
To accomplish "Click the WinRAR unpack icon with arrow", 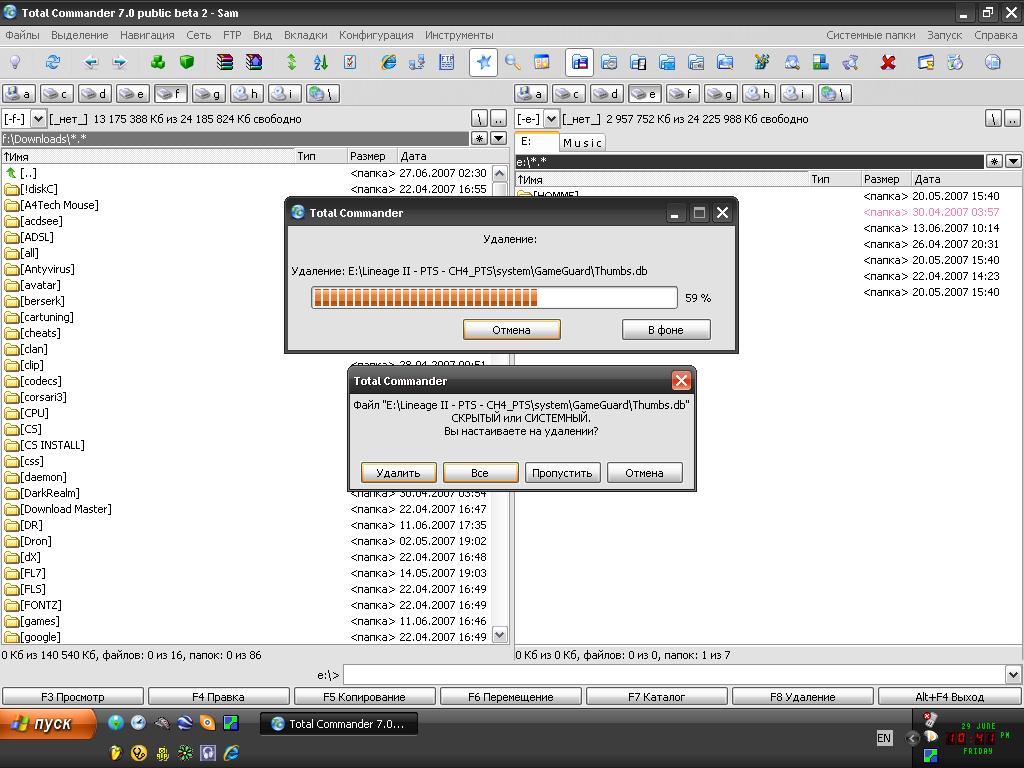I will [254, 62].
